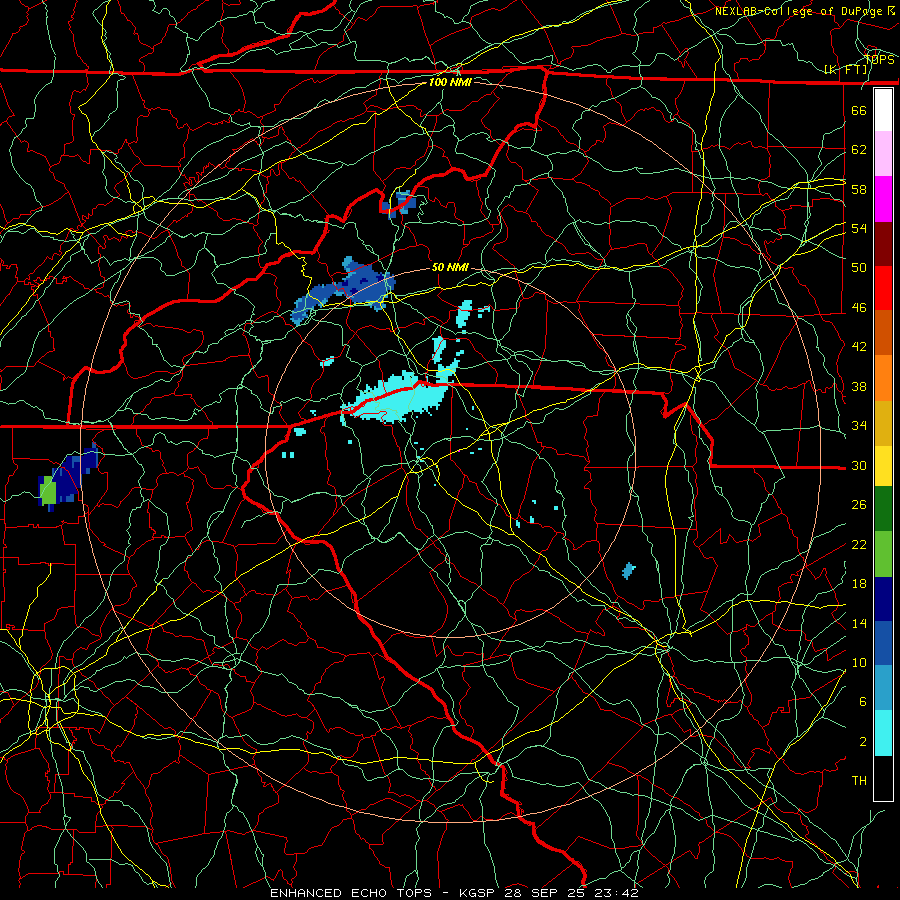Click legend value '34'
900x900 pixels.
point(859,426)
